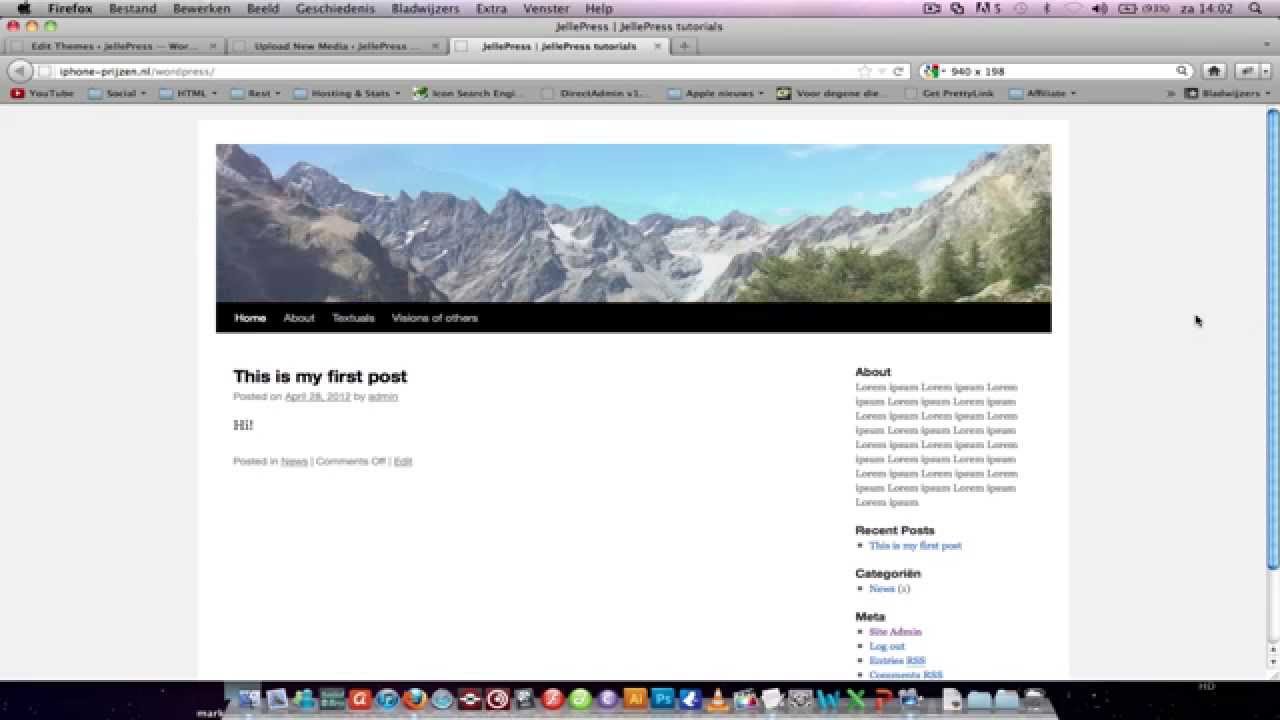Expand the Social bookmarks folder
This screenshot has height=720, width=1280.
point(117,93)
